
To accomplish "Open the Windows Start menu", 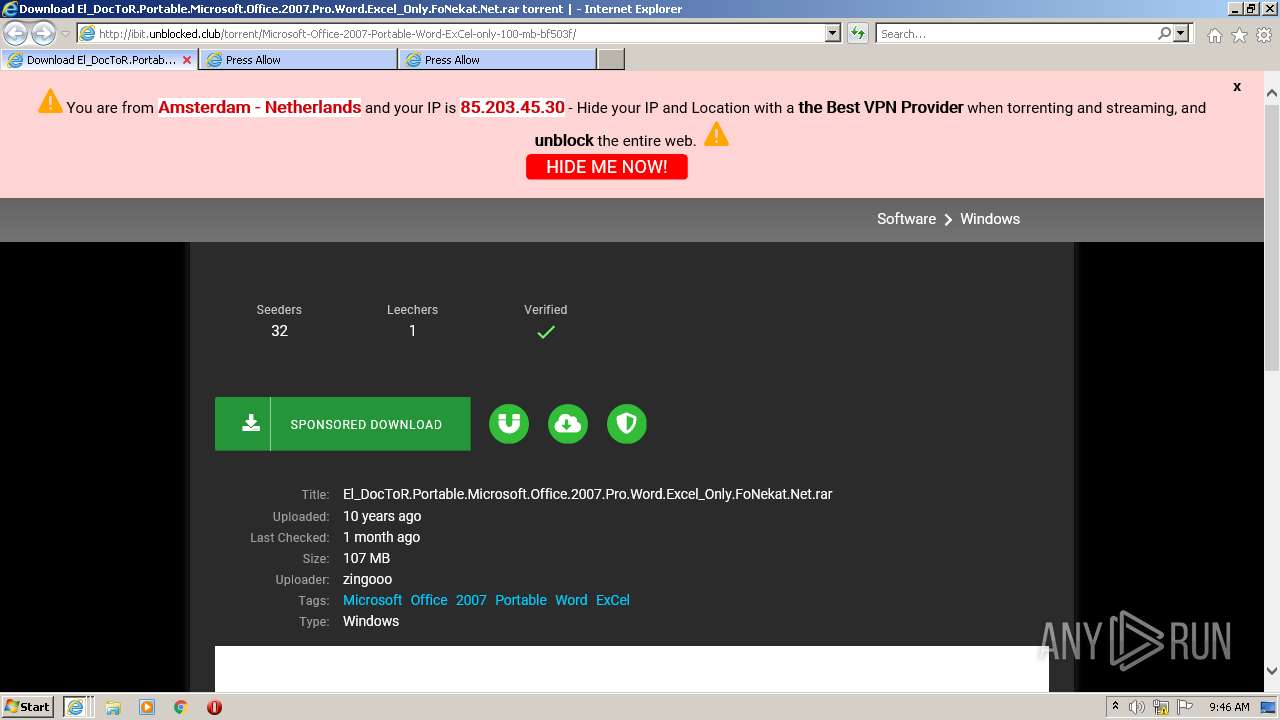I will [28, 707].
